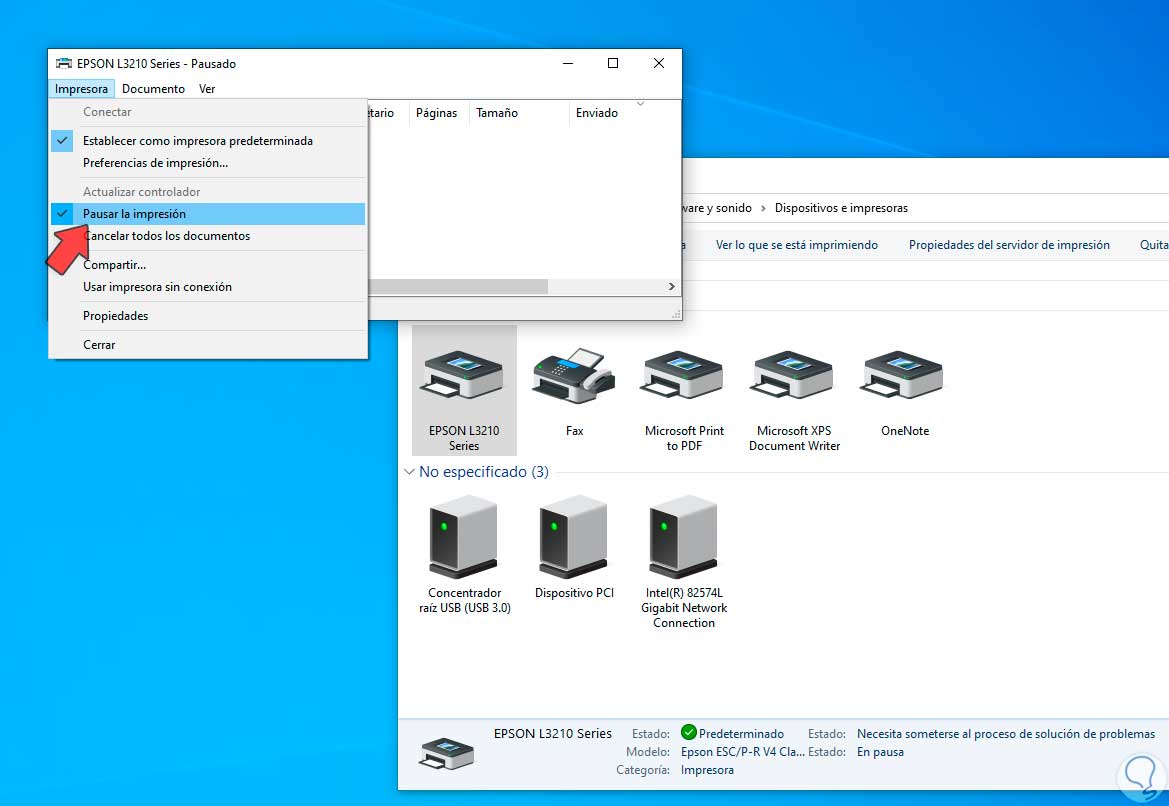Enable Usar impresora sin conexión
This screenshot has width=1169, height=806.
[157, 287]
